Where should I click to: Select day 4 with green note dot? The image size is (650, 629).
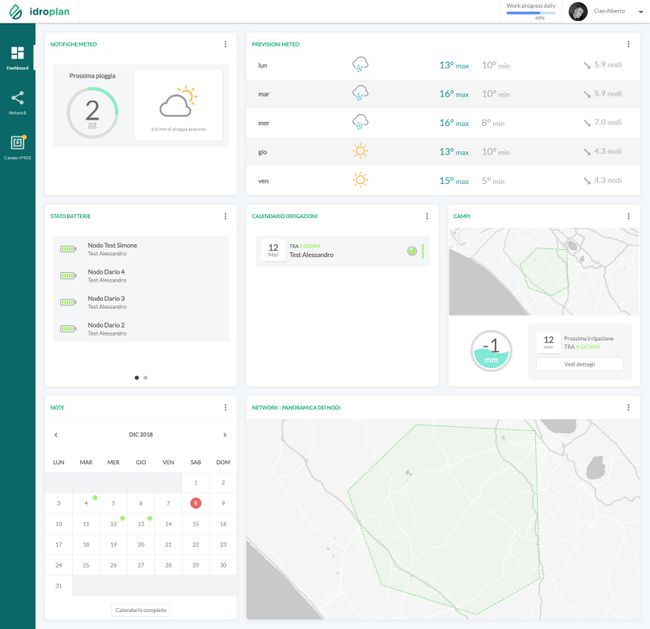click(x=86, y=503)
